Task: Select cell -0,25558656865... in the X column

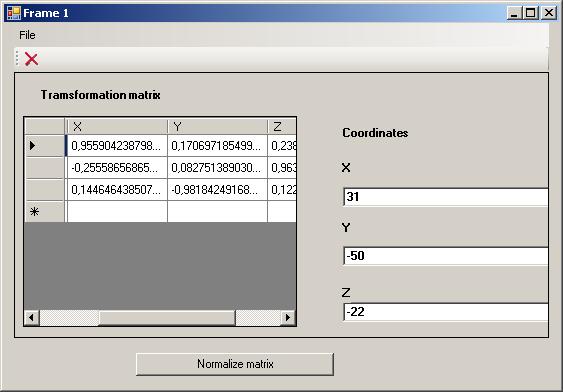Action: [x=117, y=168]
